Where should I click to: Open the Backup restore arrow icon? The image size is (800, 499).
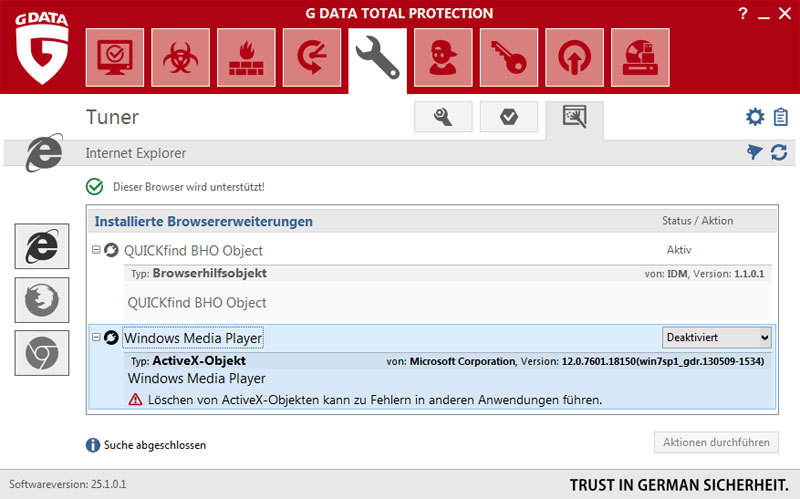[312, 58]
